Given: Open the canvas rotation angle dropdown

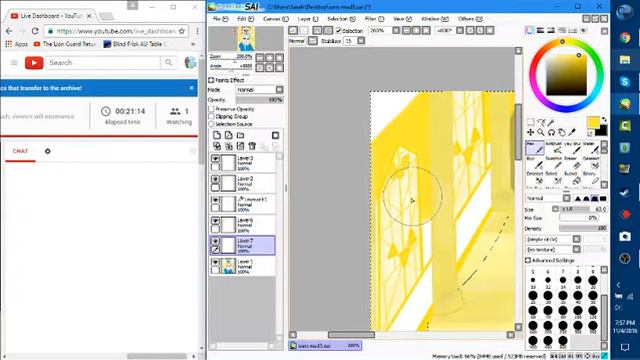Looking at the screenshot, I should [460, 31].
